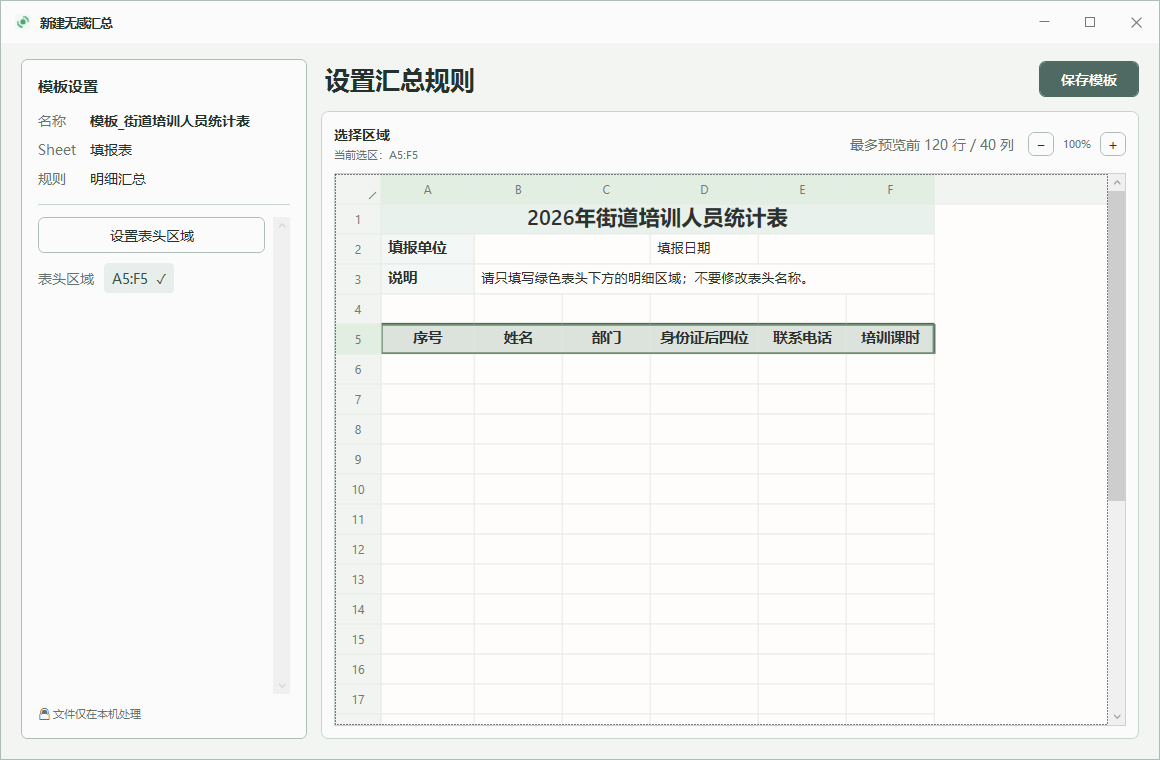Click the A5:F5 header range chip
Viewport: 1160px width, 760px height.
pos(139,278)
